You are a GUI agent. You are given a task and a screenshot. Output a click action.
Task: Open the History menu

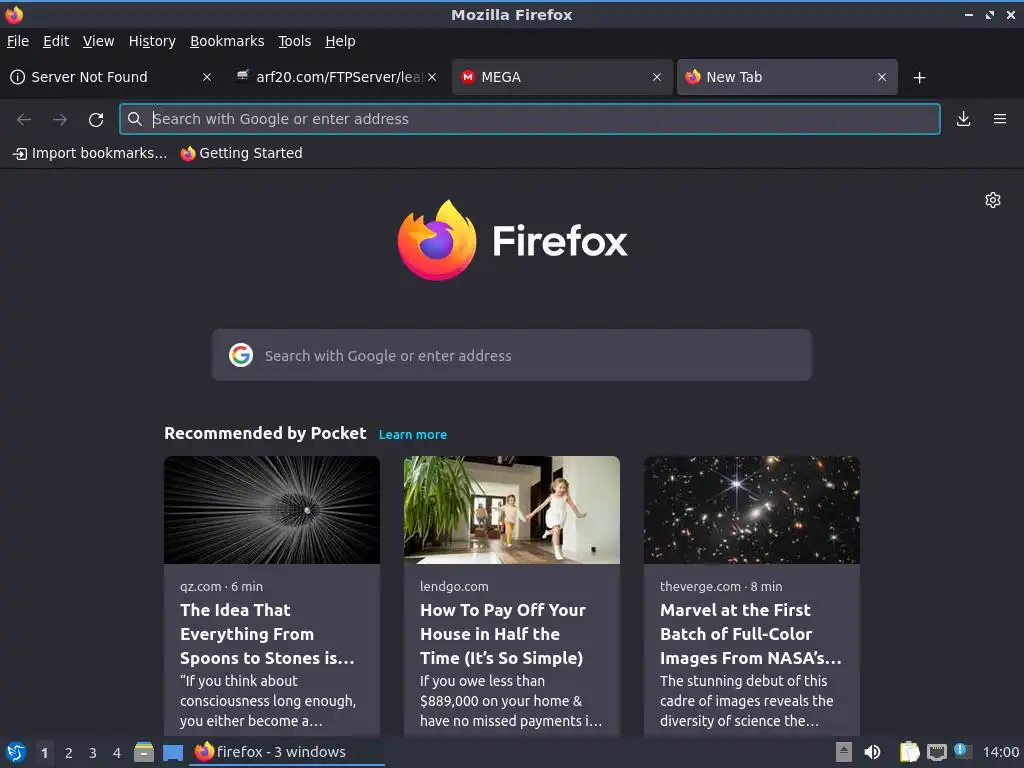pyautogui.click(x=152, y=41)
